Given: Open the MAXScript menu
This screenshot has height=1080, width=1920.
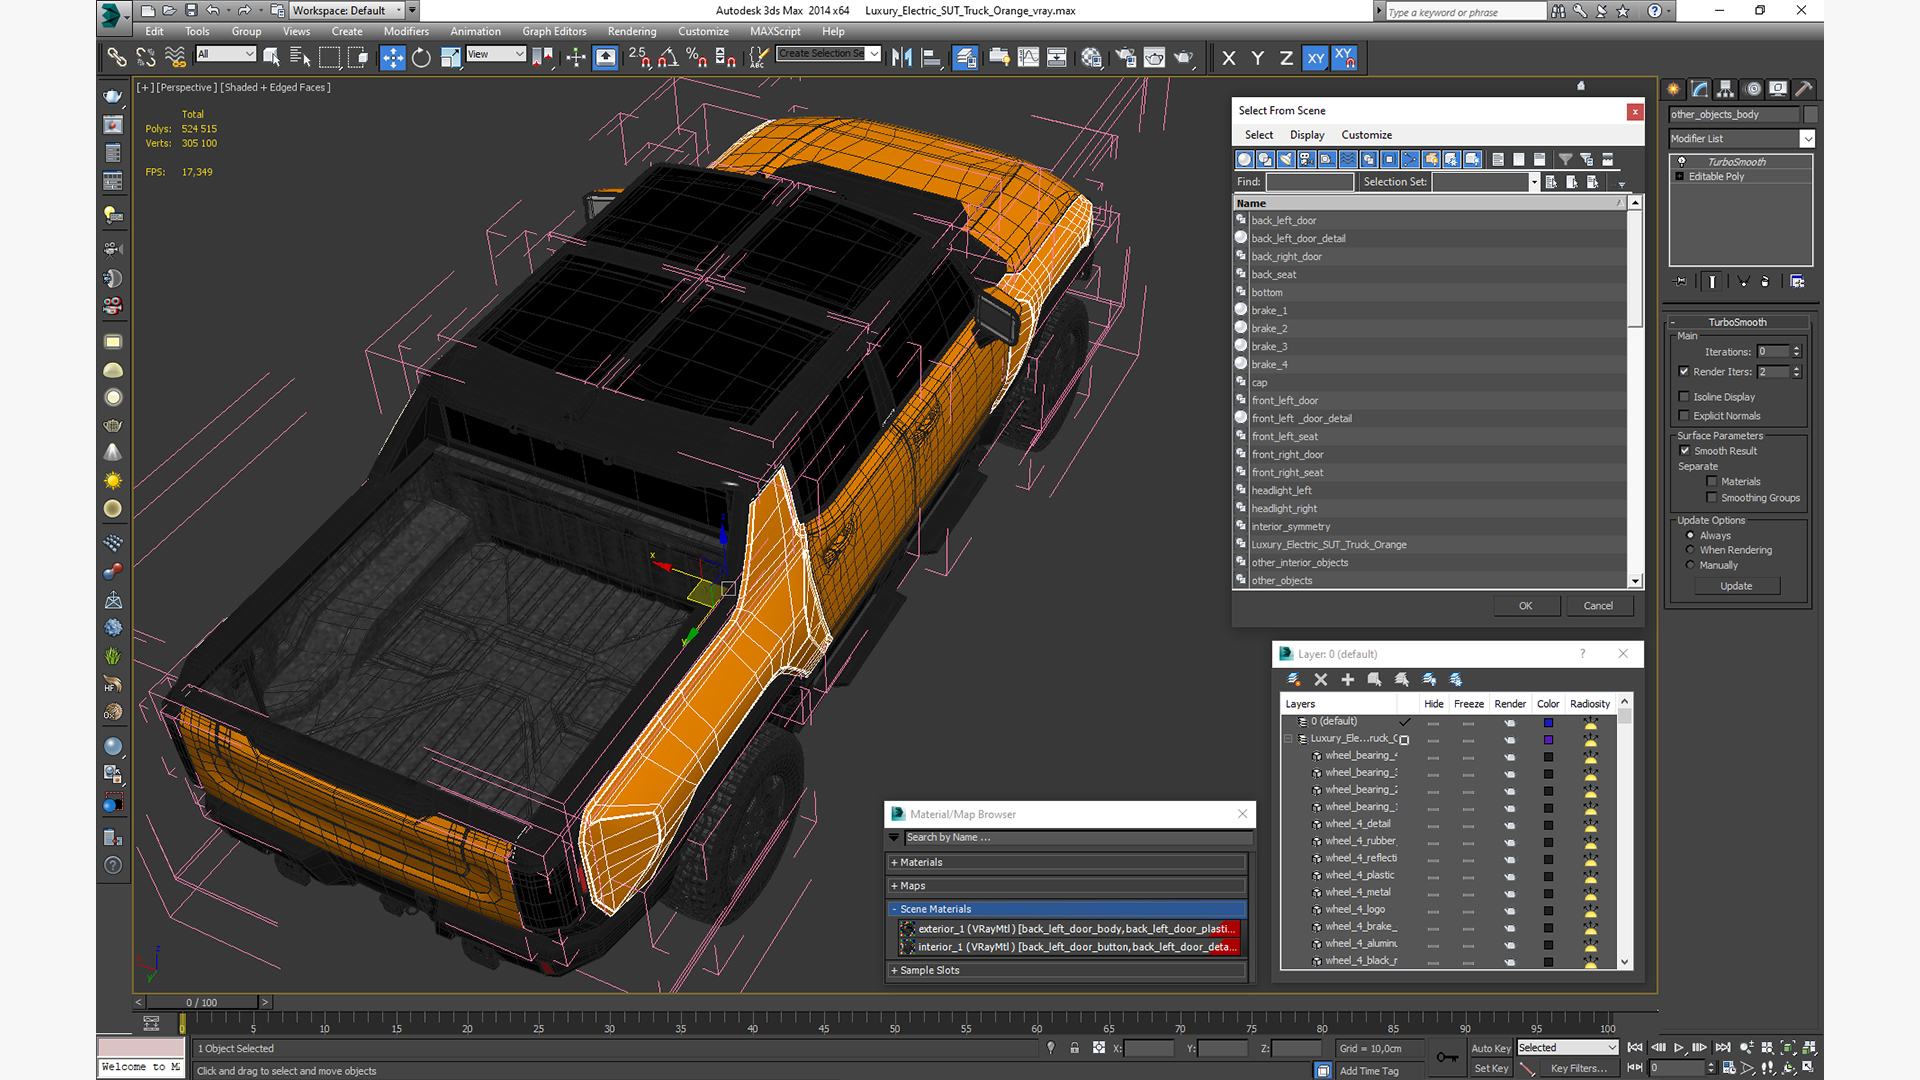Looking at the screenshot, I should [775, 32].
